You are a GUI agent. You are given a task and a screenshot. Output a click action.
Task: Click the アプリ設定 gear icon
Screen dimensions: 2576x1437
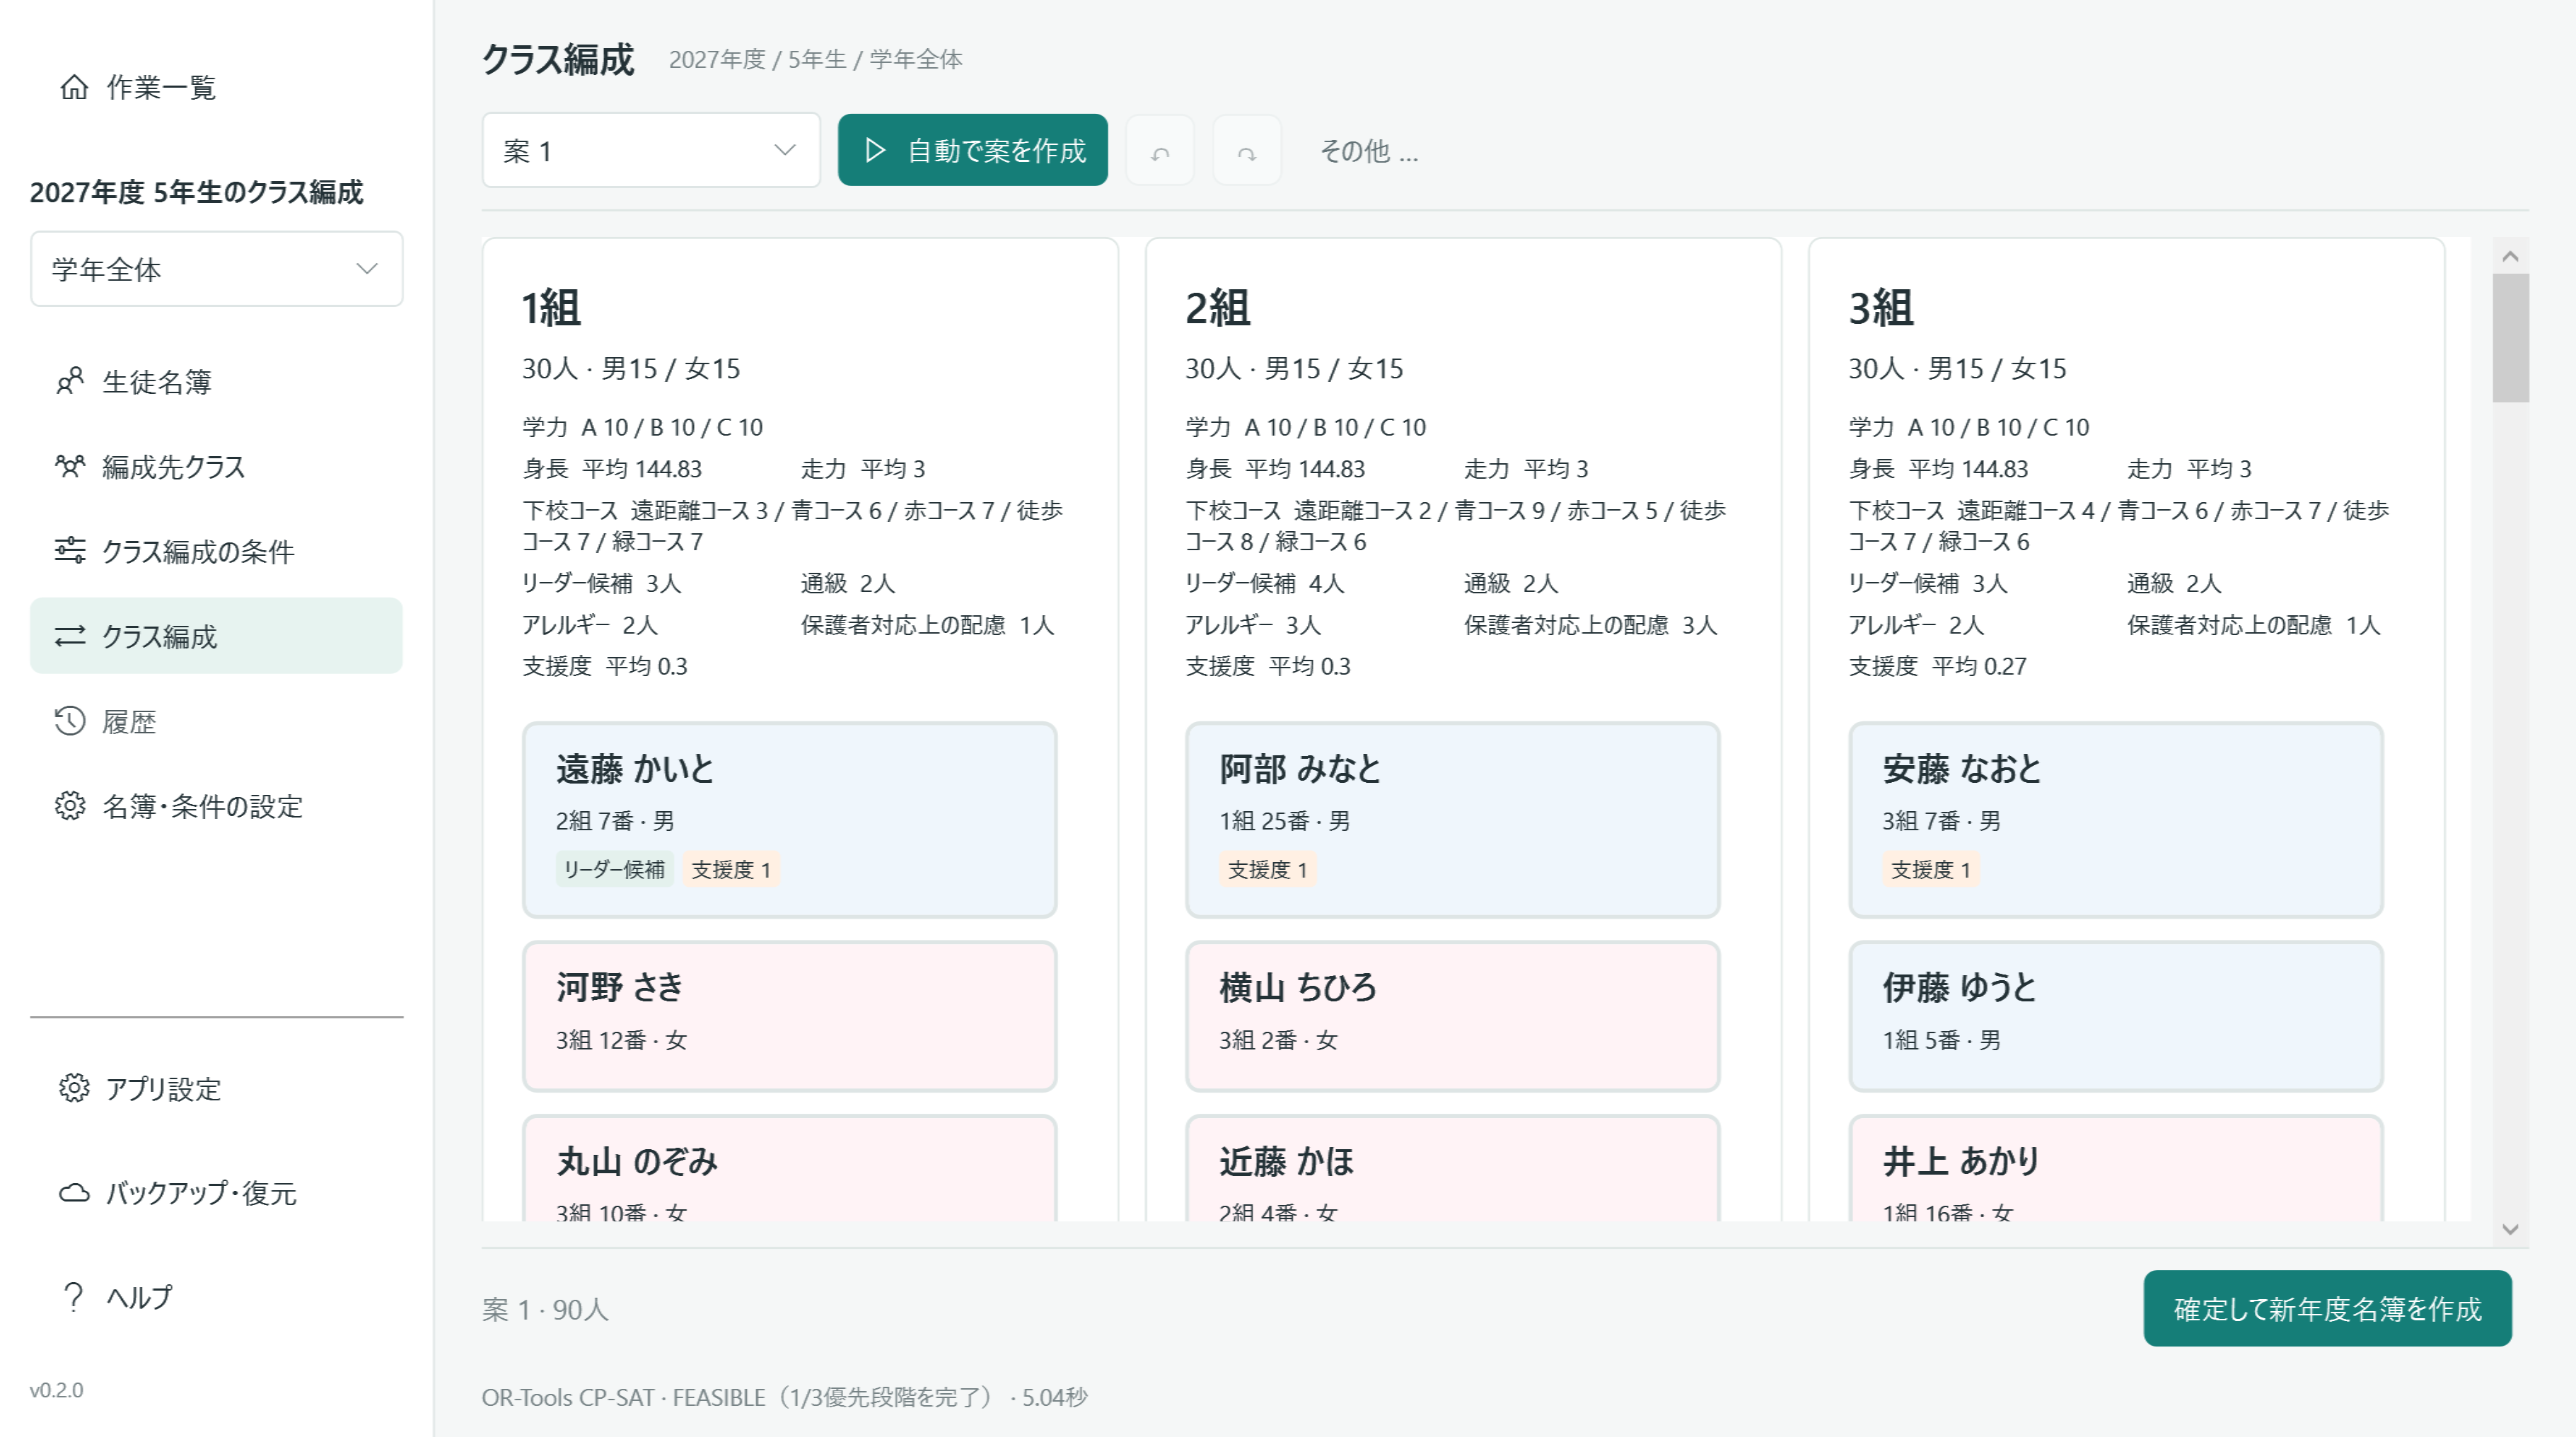click(x=74, y=1088)
